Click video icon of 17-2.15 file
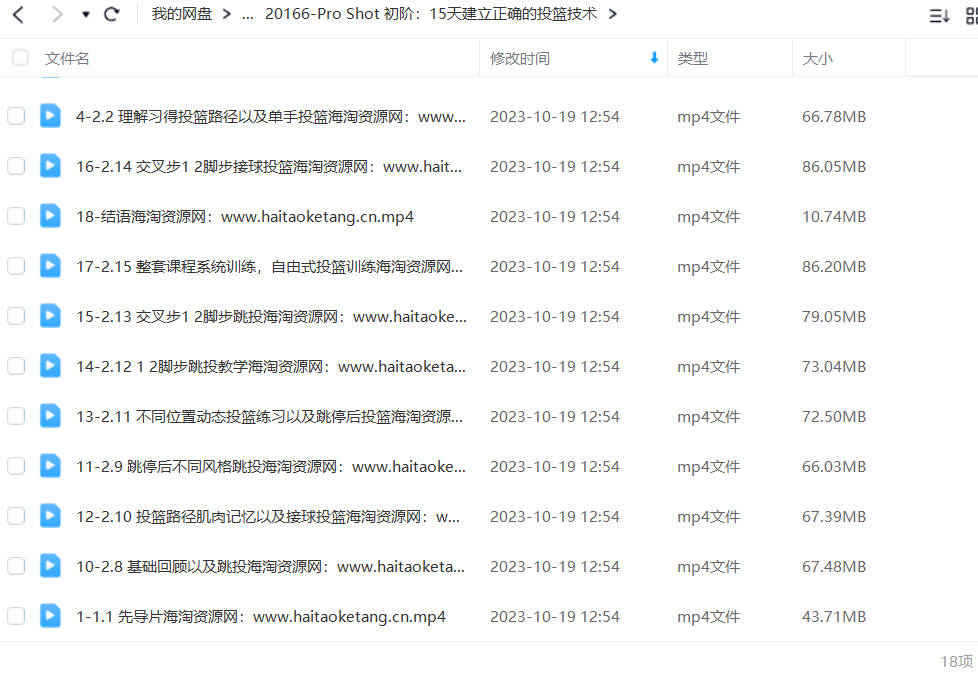Image resolution: width=978 pixels, height=678 pixels. tap(51, 266)
